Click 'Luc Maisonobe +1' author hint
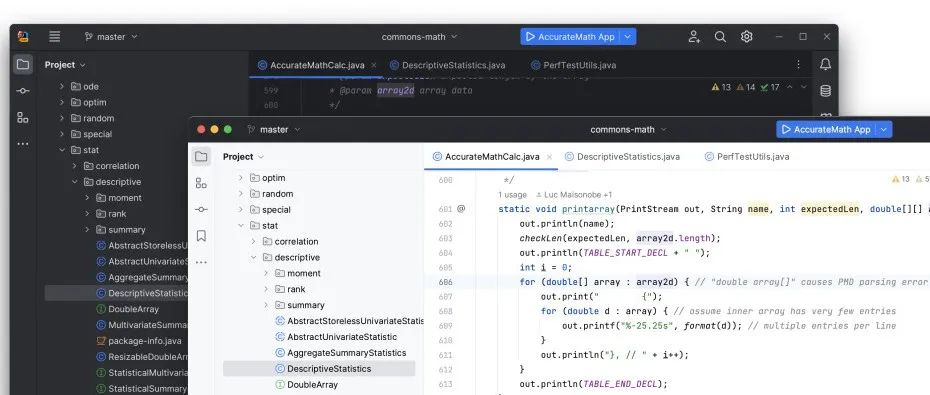Screen dimensions: 930x395 pyautogui.click(x=574, y=195)
